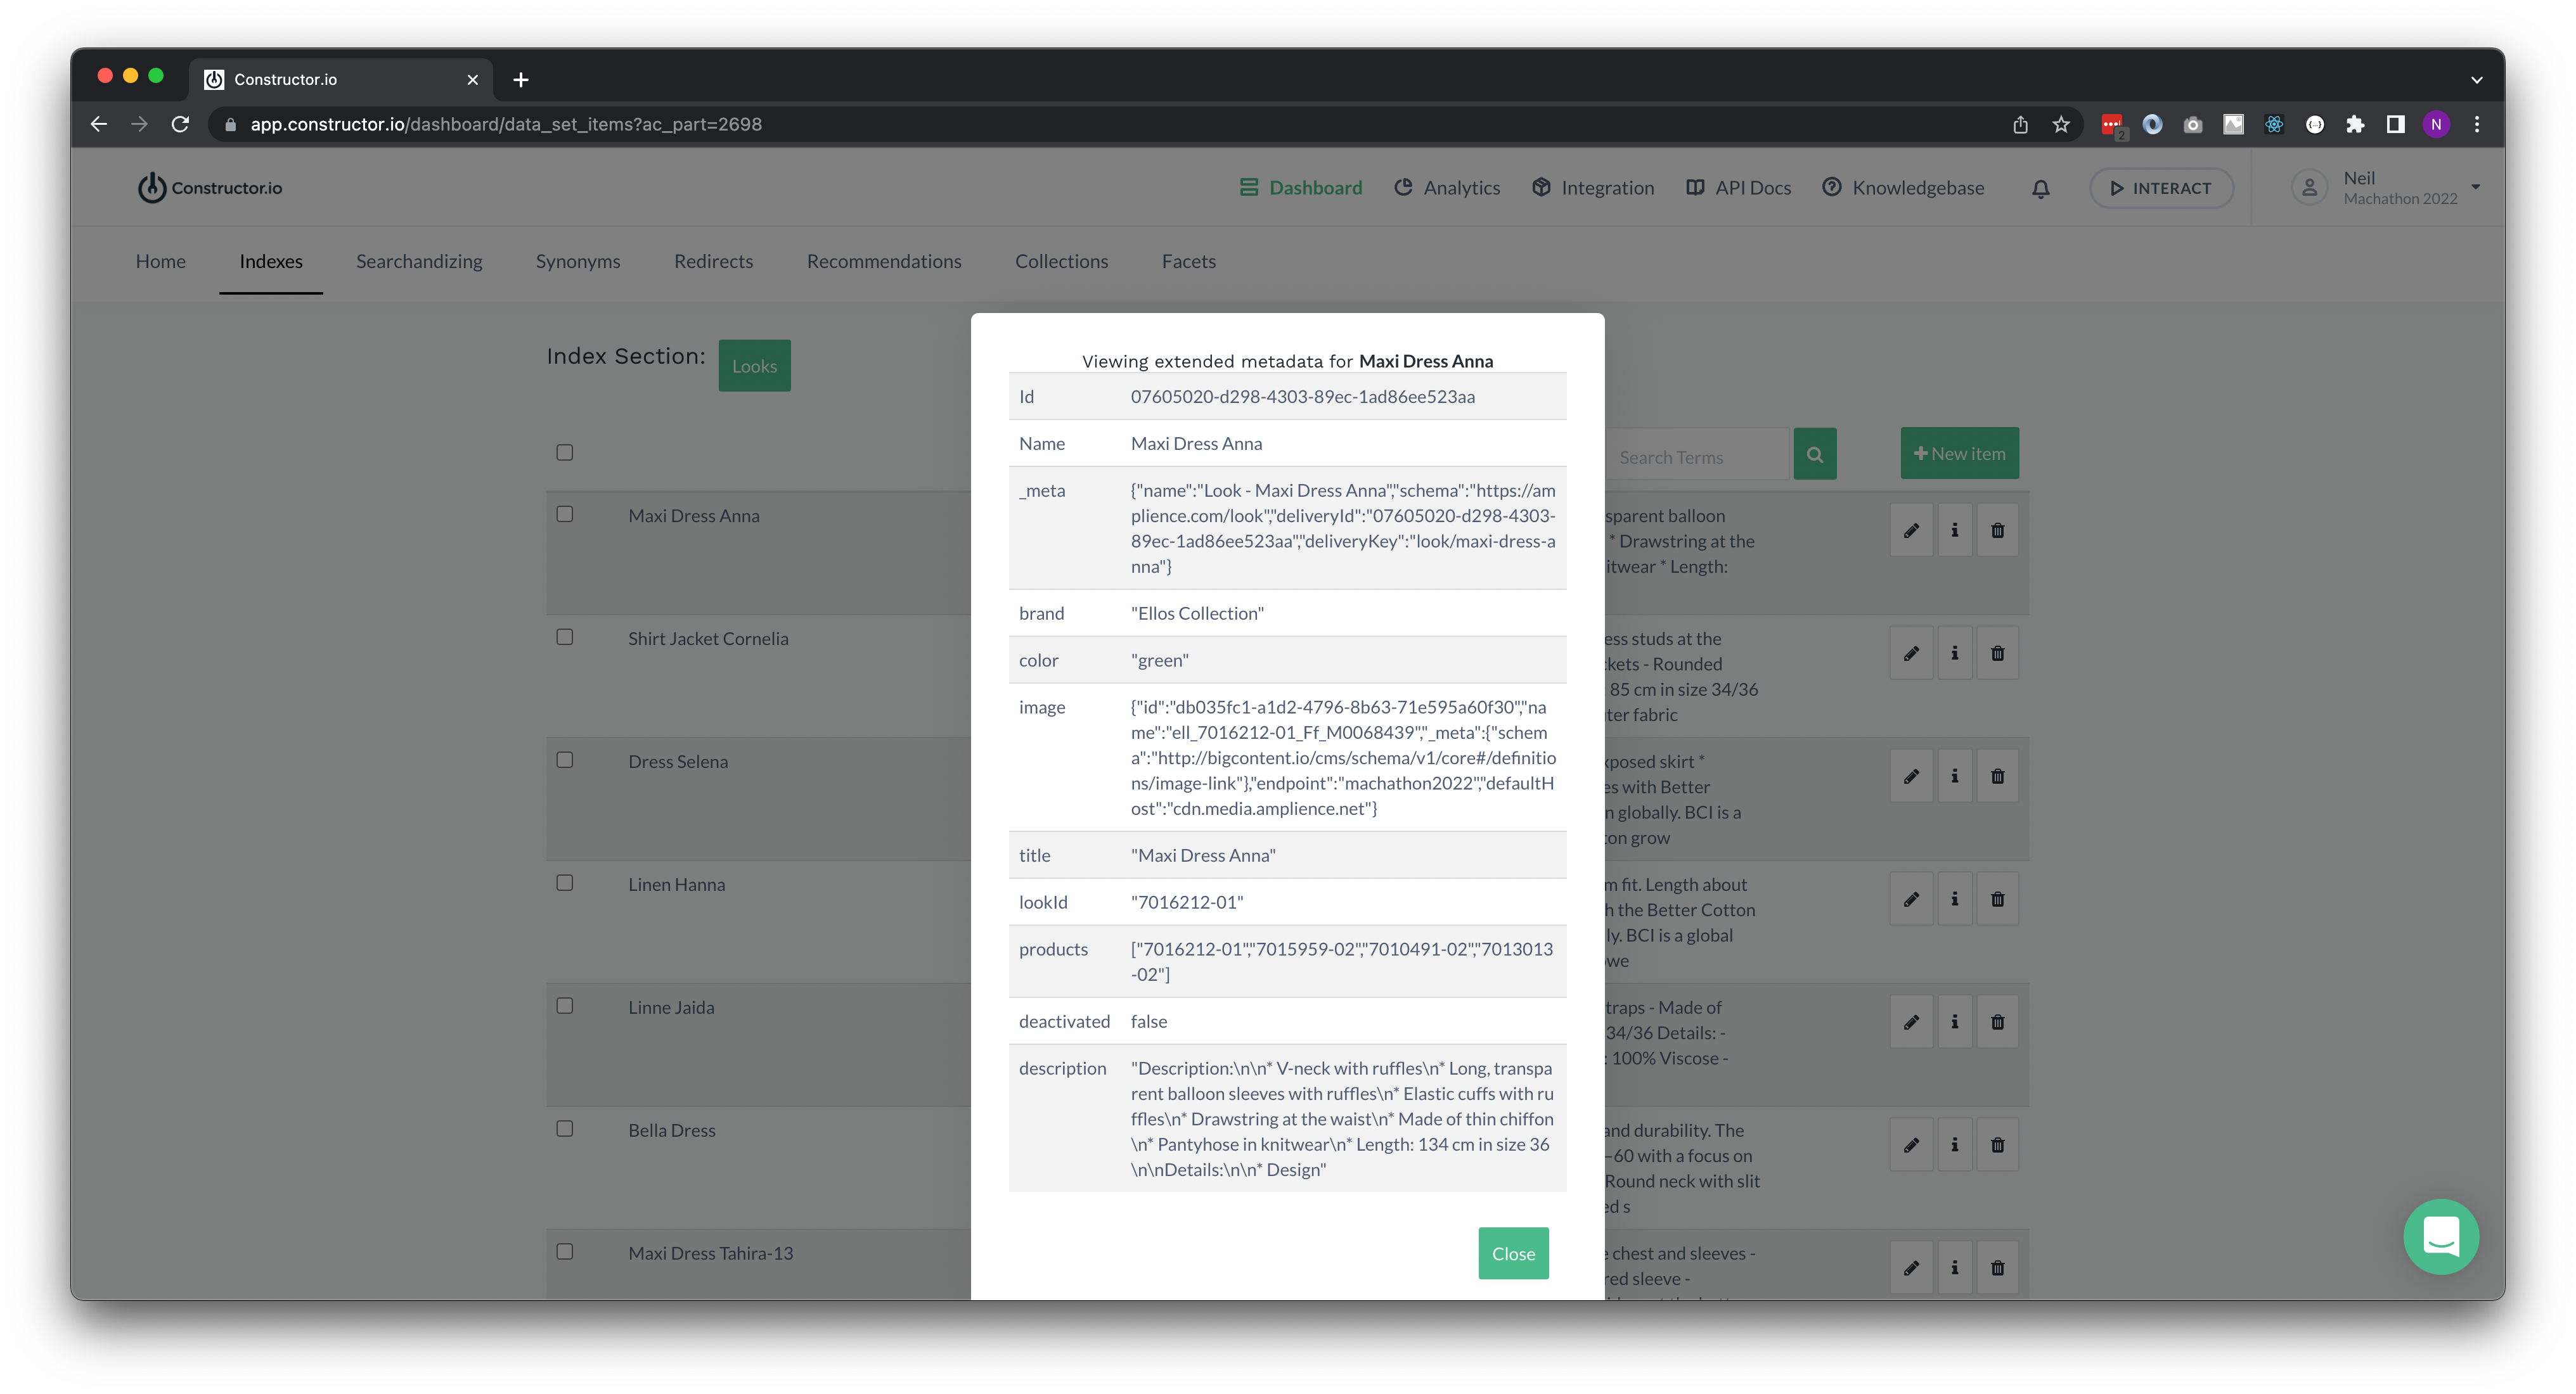Close the extended metadata dialog
Image resolution: width=2576 pixels, height=1394 pixels.
1512,1253
